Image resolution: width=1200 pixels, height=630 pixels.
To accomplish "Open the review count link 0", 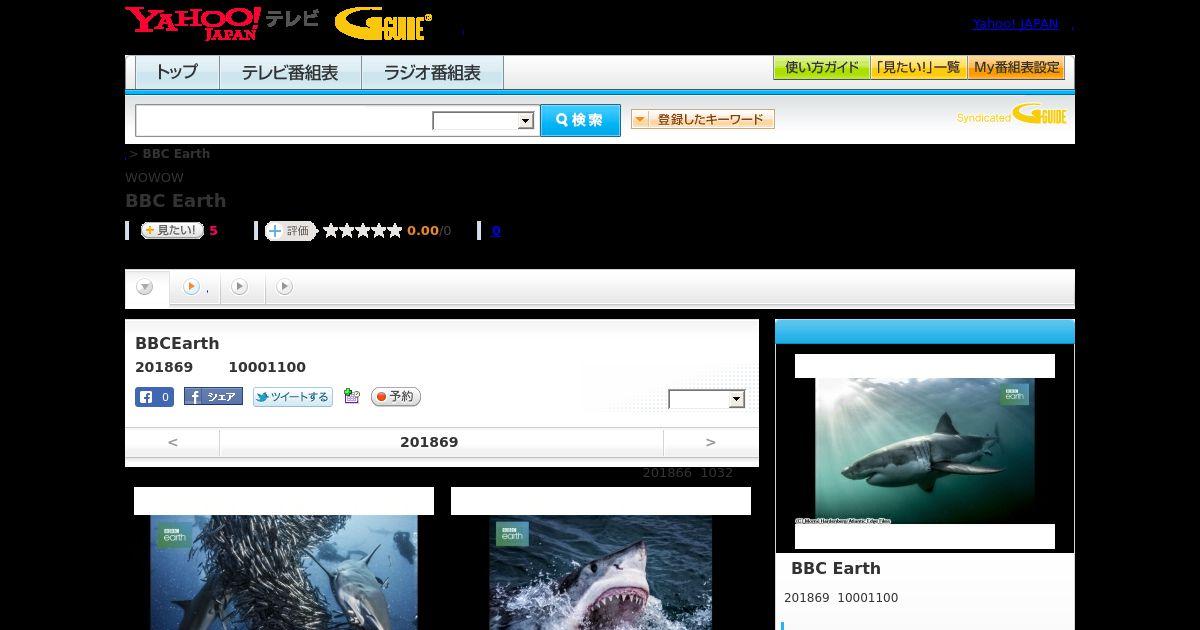I will click(x=496, y=231).
